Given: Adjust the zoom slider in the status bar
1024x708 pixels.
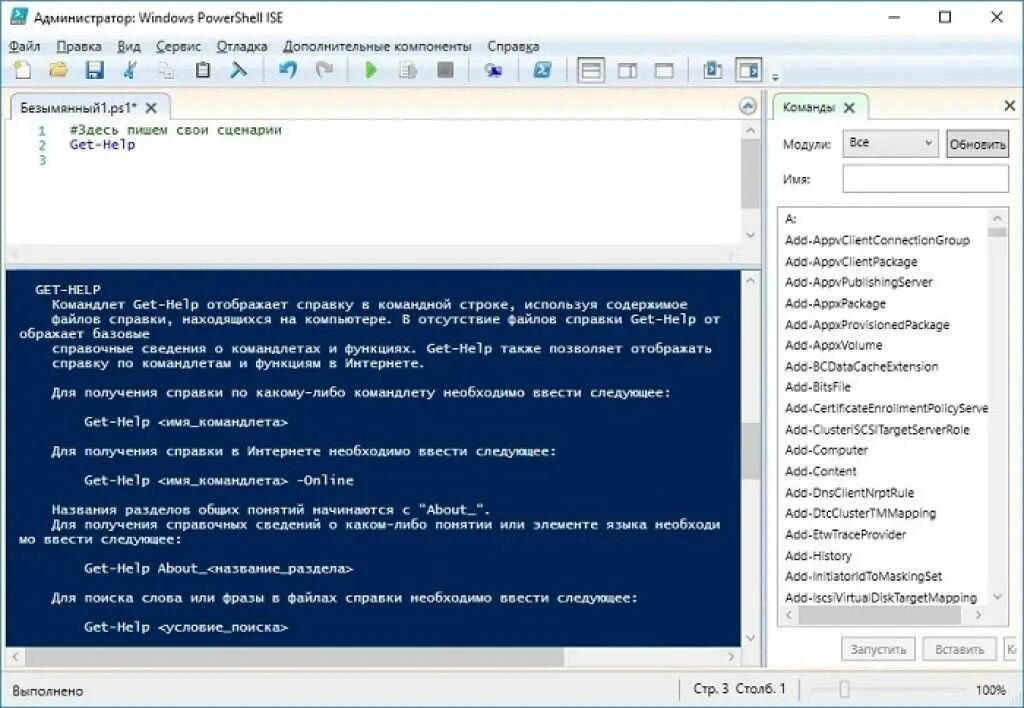Looking at the screenshot, I should tap(844, 689).
